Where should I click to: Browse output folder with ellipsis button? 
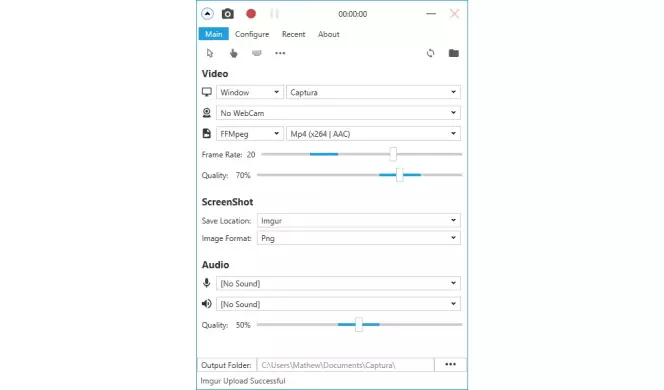tap(451, 365)
